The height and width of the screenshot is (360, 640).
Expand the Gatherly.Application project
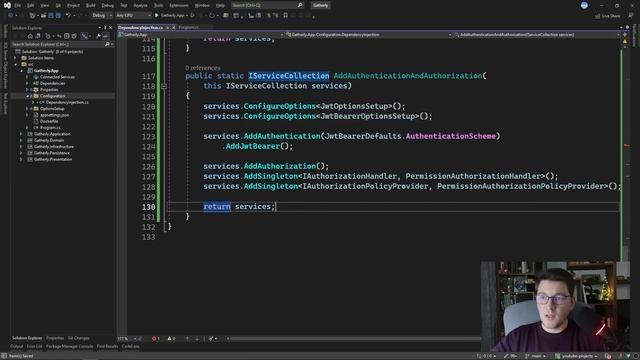pos(22,134)
